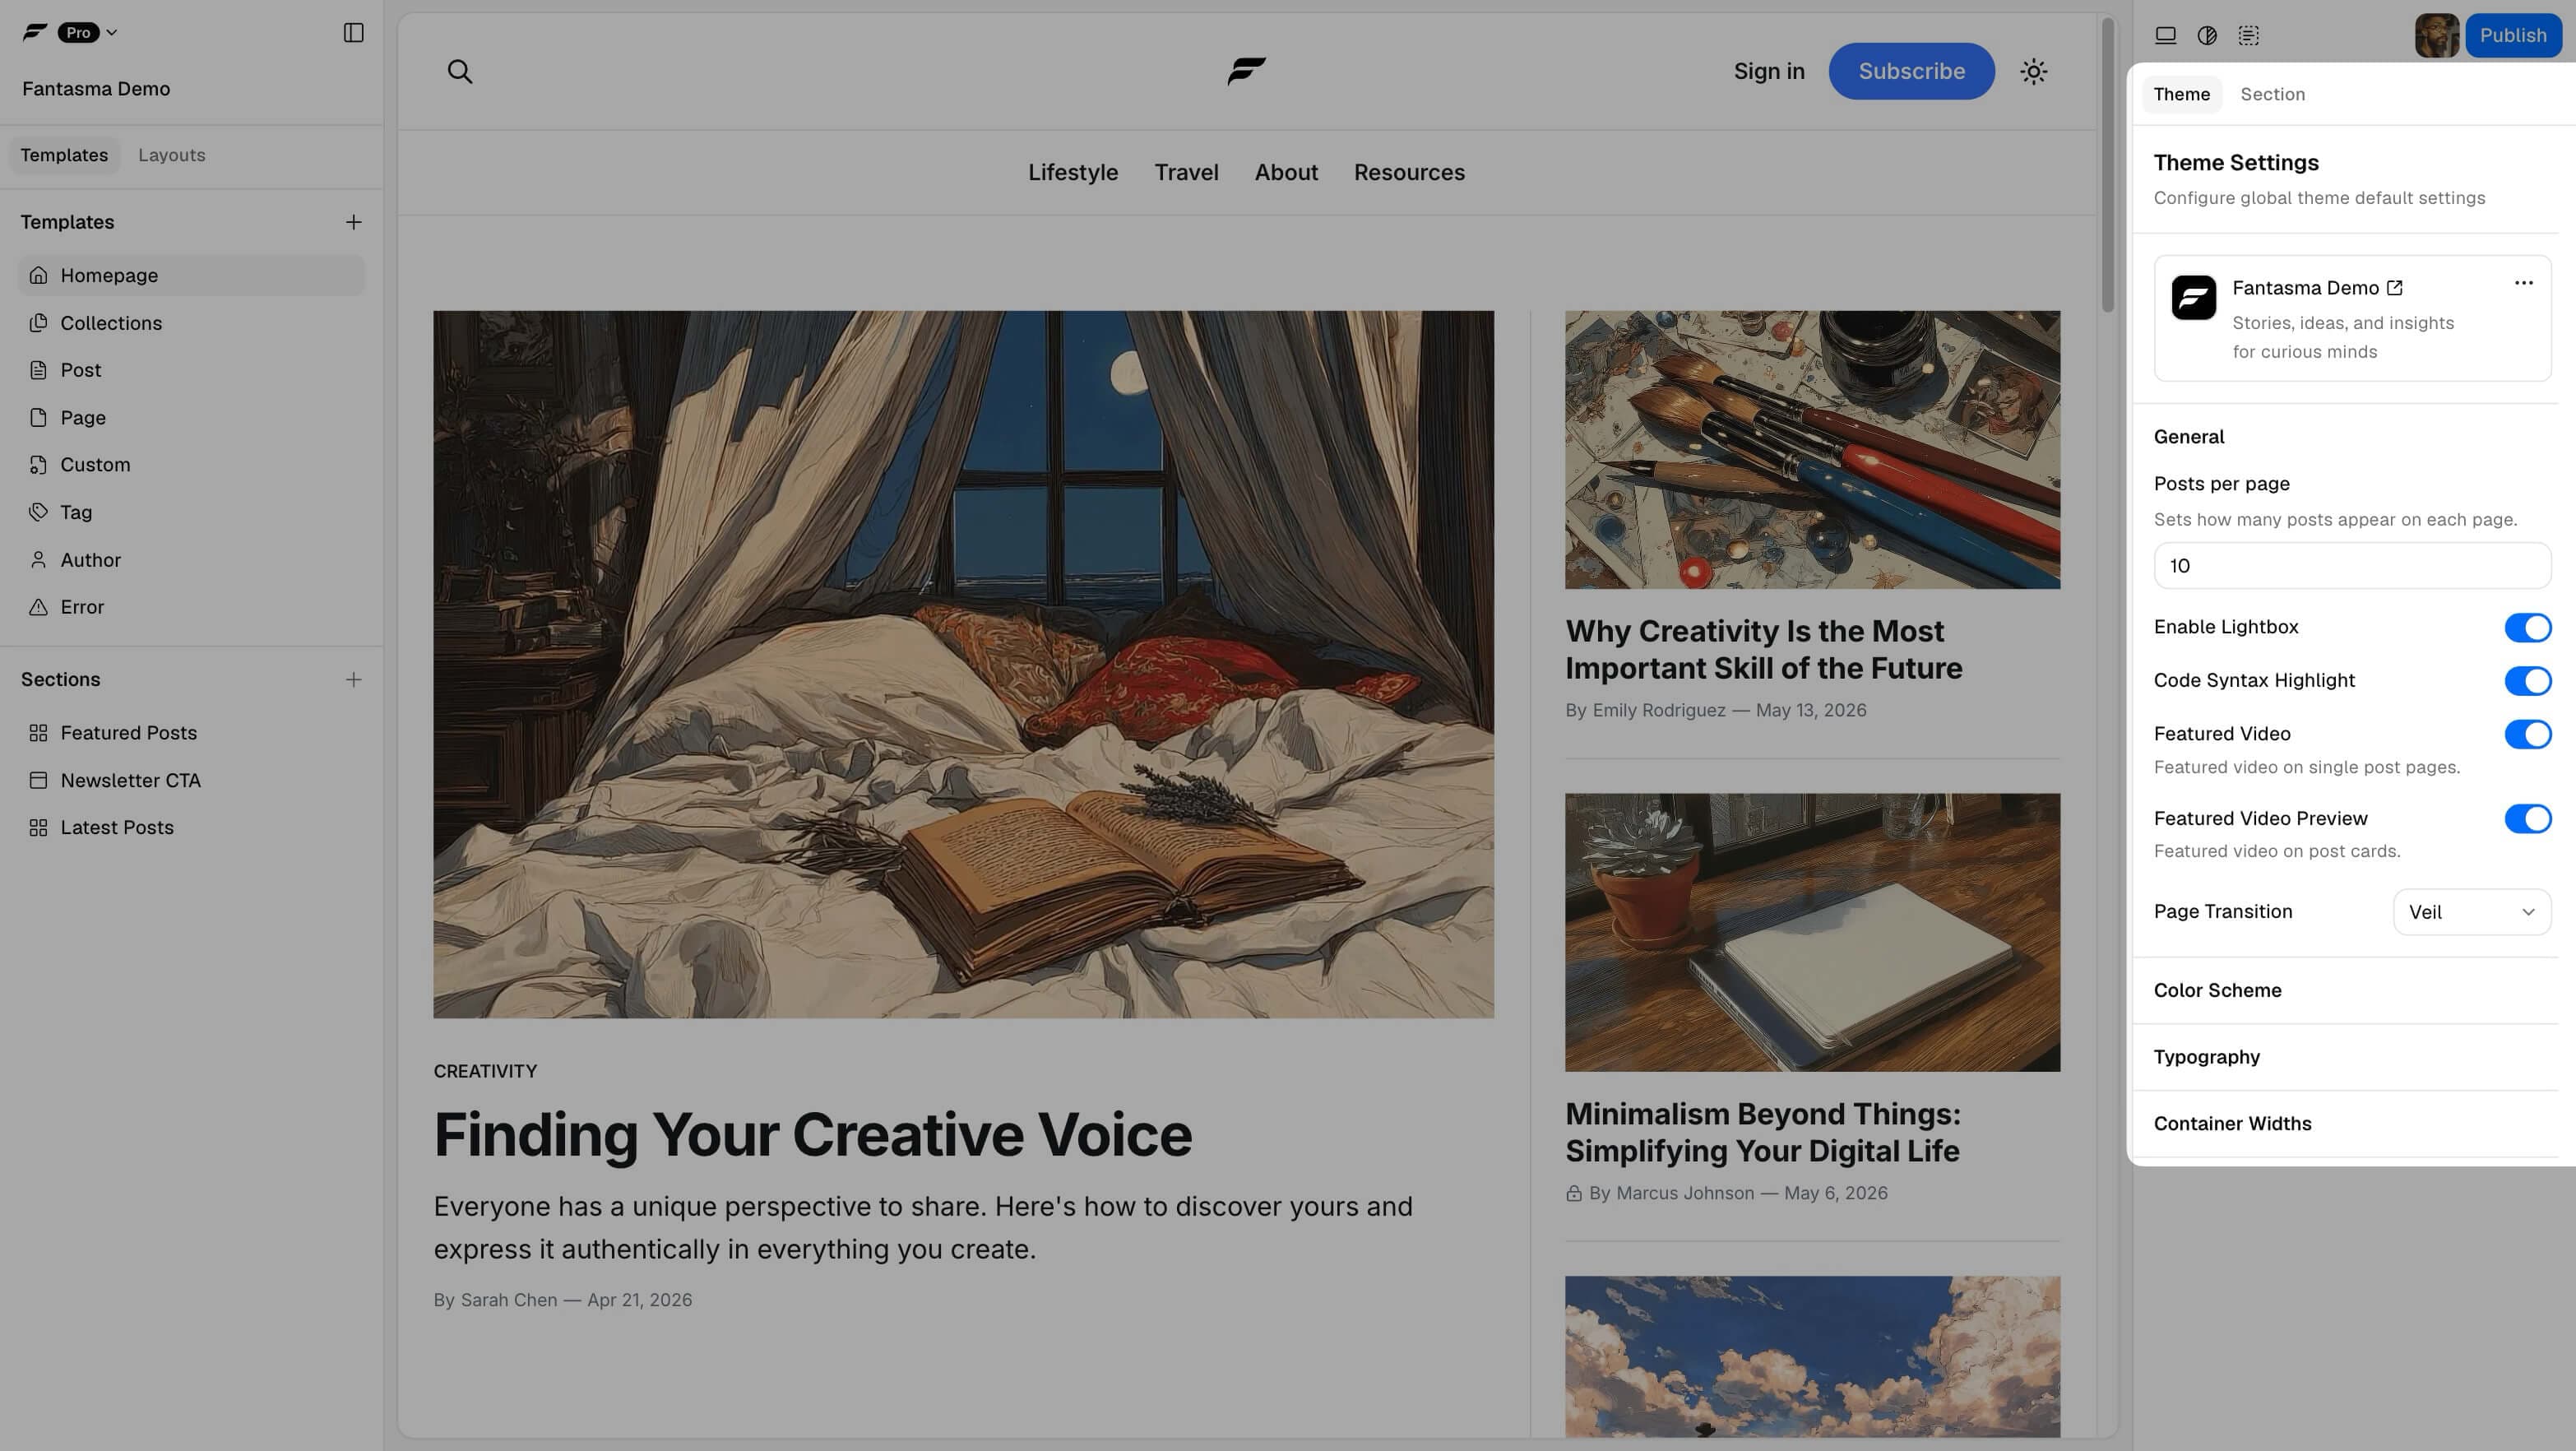Image resolution: width=2576 pixels, height=1451 pixels.
Task: Click the lock icon beside Marcus Johnson
Action: [1574, 1193]
